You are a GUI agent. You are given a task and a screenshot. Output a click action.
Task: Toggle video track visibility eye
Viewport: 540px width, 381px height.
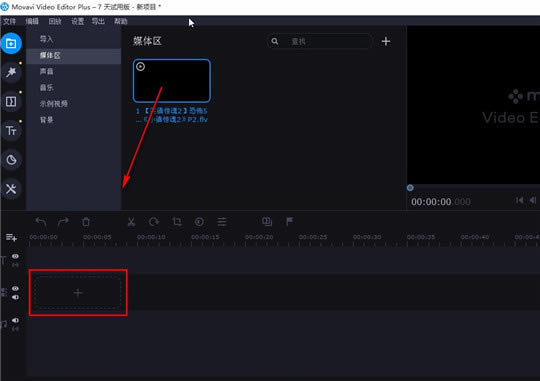pos(15,288)
